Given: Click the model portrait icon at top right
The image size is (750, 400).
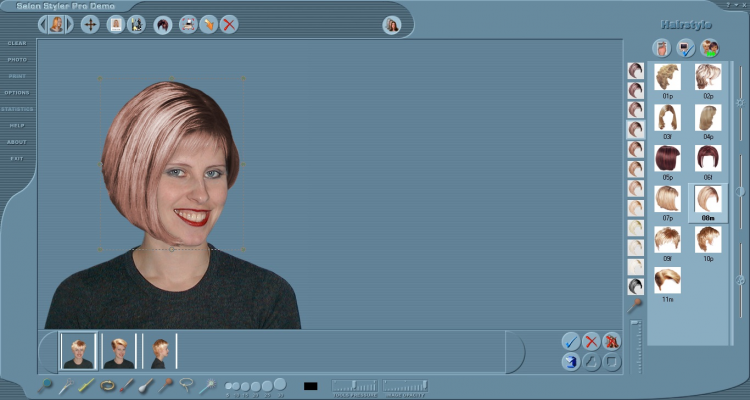Looking at the screenshot, I should pyautogui.click(x=391, y=25).
